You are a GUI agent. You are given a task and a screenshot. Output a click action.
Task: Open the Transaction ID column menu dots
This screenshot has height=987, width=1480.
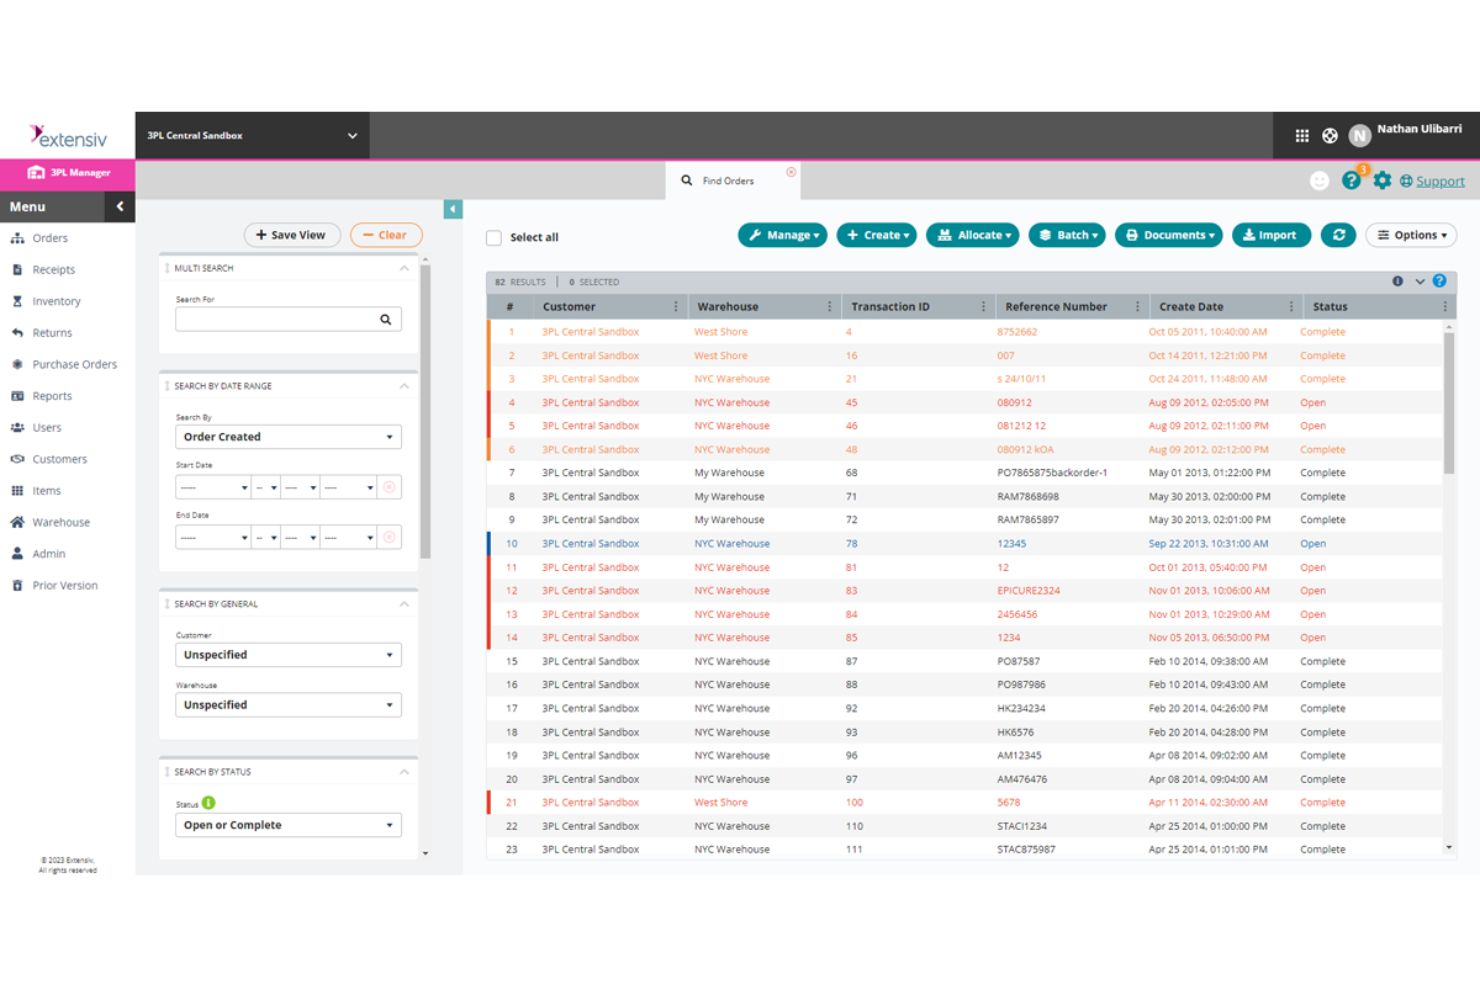(x=984, y=307)
